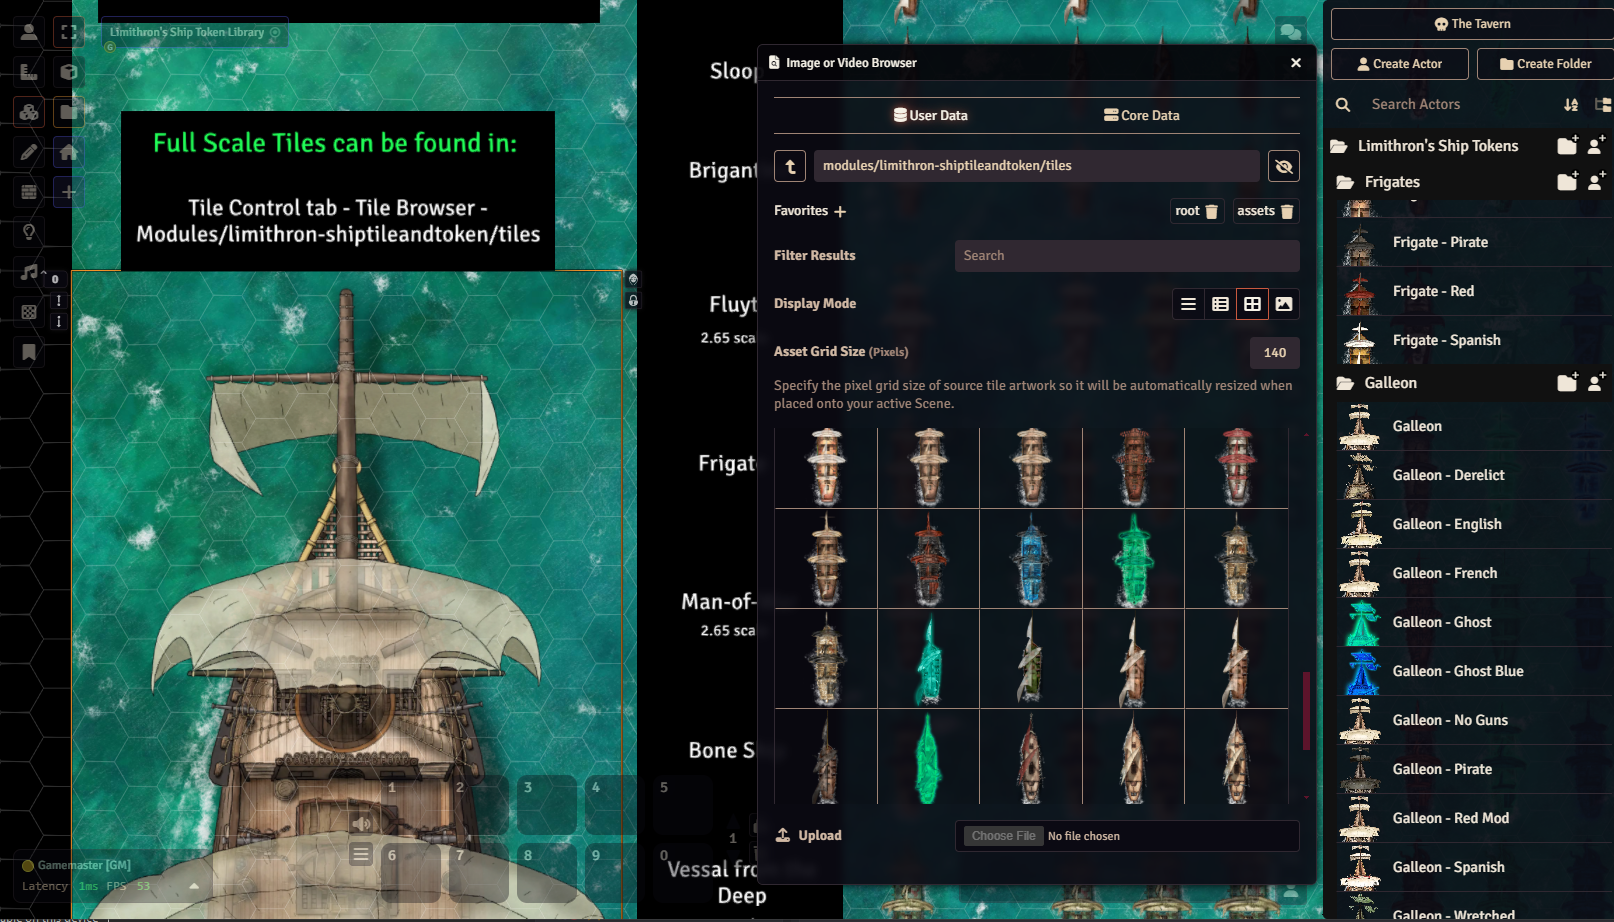Select the Token Controls tool
1614x922 pixels.
[29, 31]
